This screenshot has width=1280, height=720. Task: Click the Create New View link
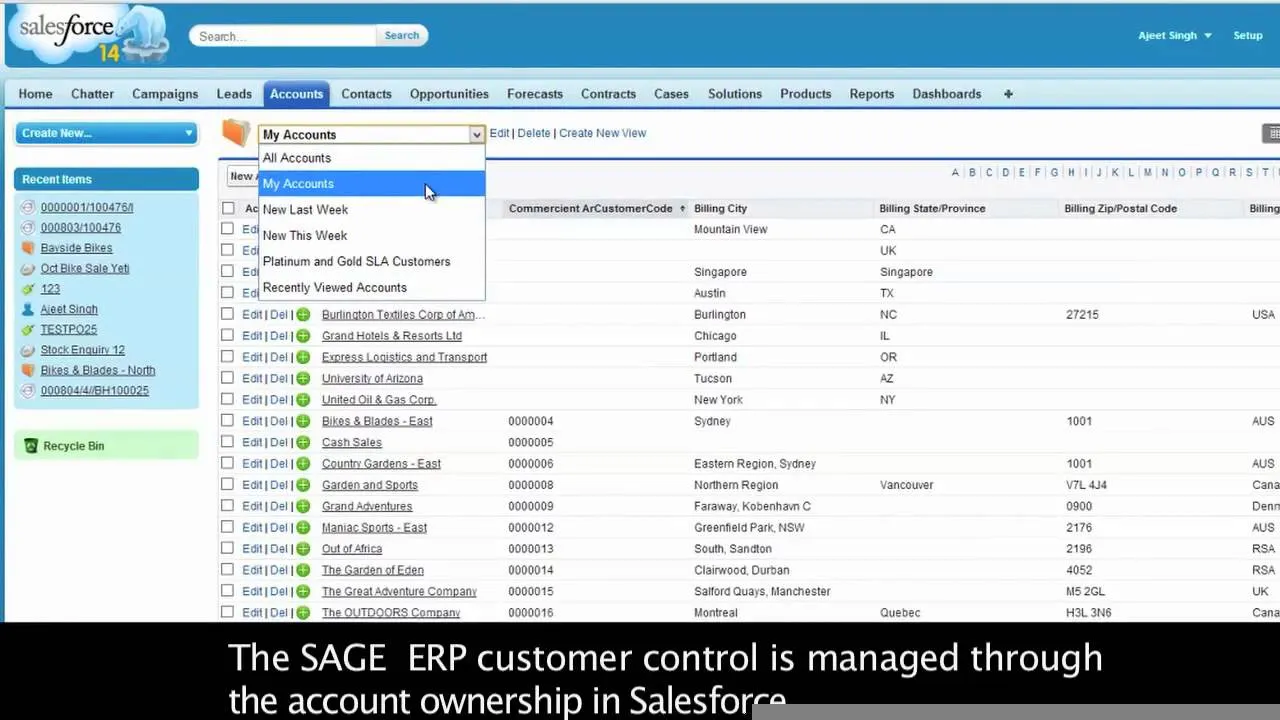click(x=602, y=133)
